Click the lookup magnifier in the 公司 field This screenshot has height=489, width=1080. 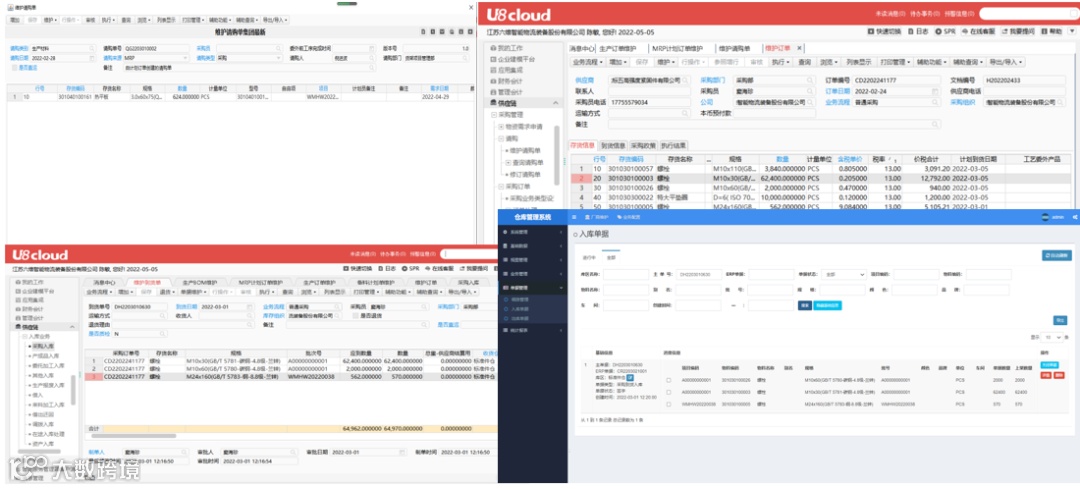(811, 103)
